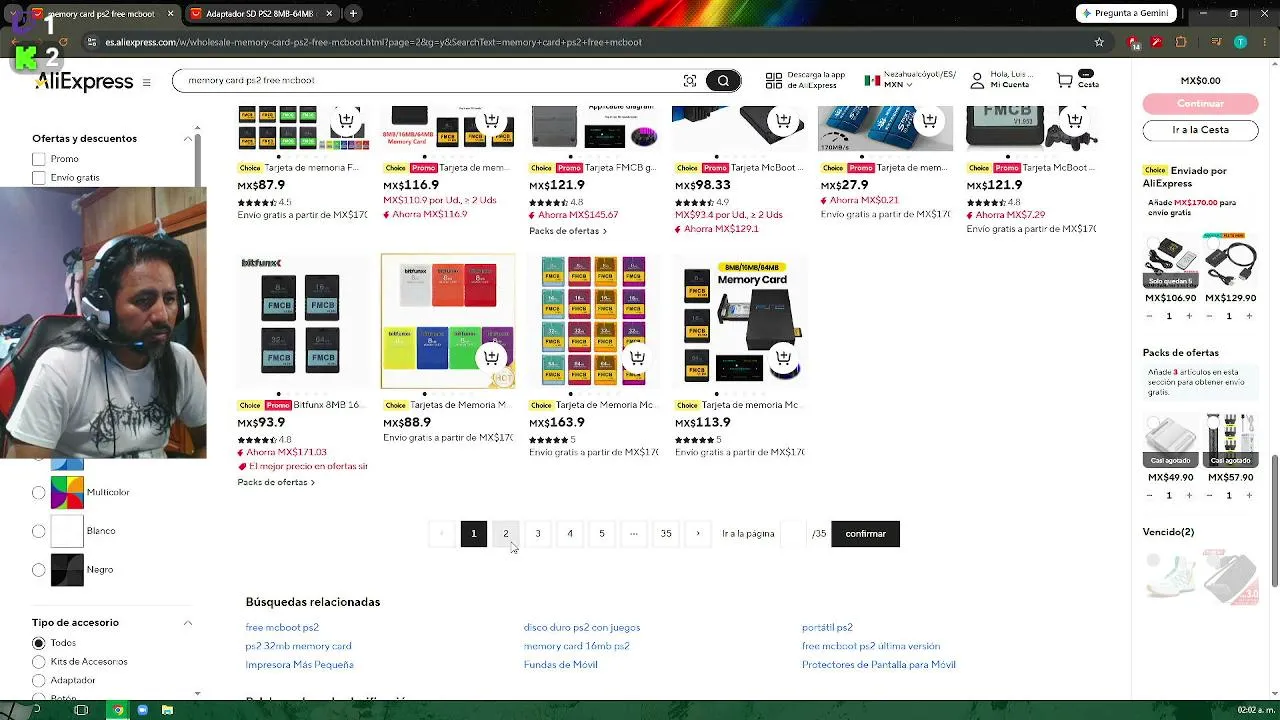The height and width of the screenshot is (720, 1280).
Task: Go to results page 5
Action: pos(602,534)
